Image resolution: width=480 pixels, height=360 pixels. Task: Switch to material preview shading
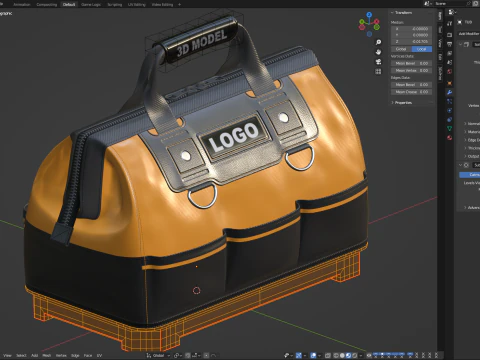click(x=348, y=355)
